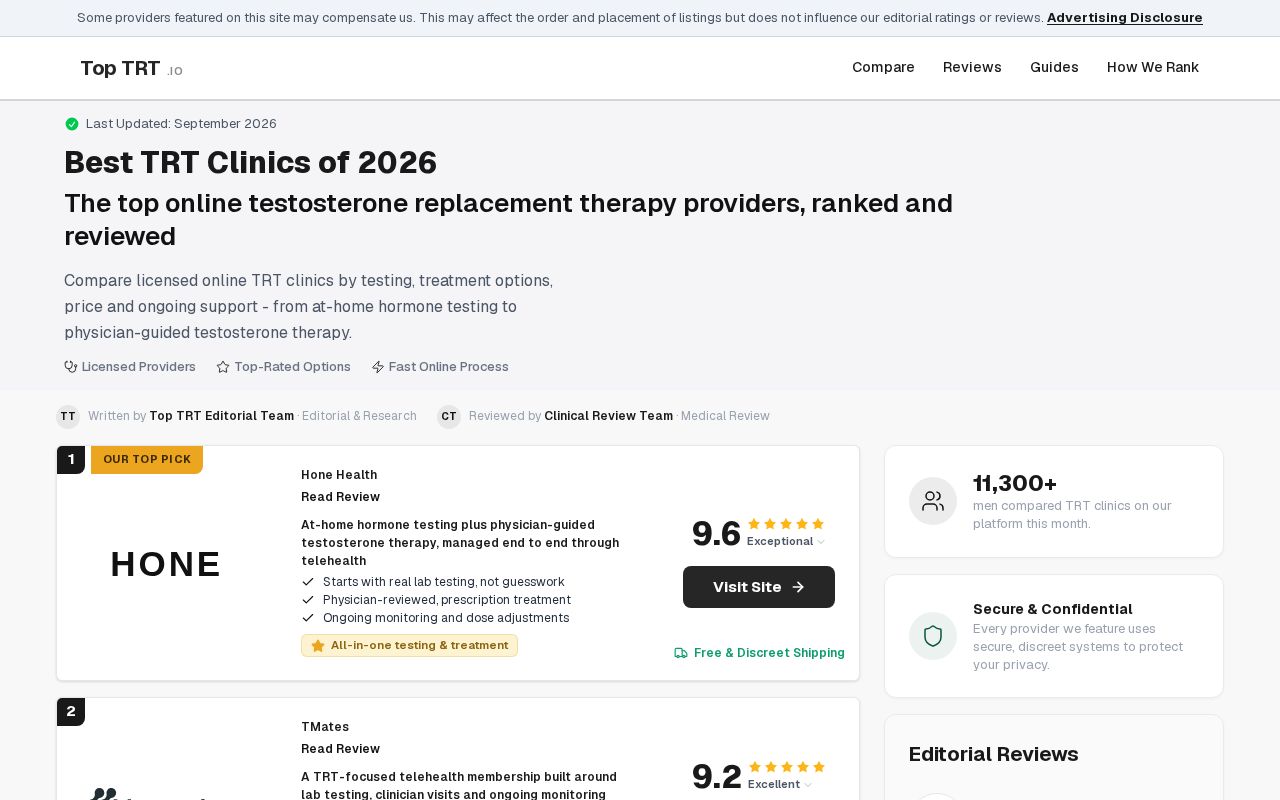
Task: Click the rank 1 number badge
Action: tap(71, 460)
